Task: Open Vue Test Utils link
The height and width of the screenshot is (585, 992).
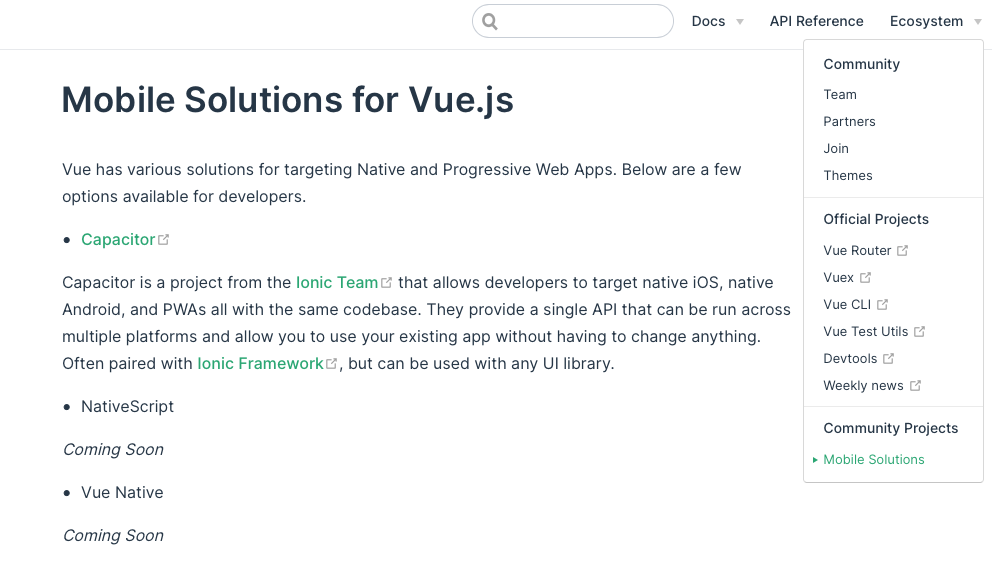Action: [865, 331]
